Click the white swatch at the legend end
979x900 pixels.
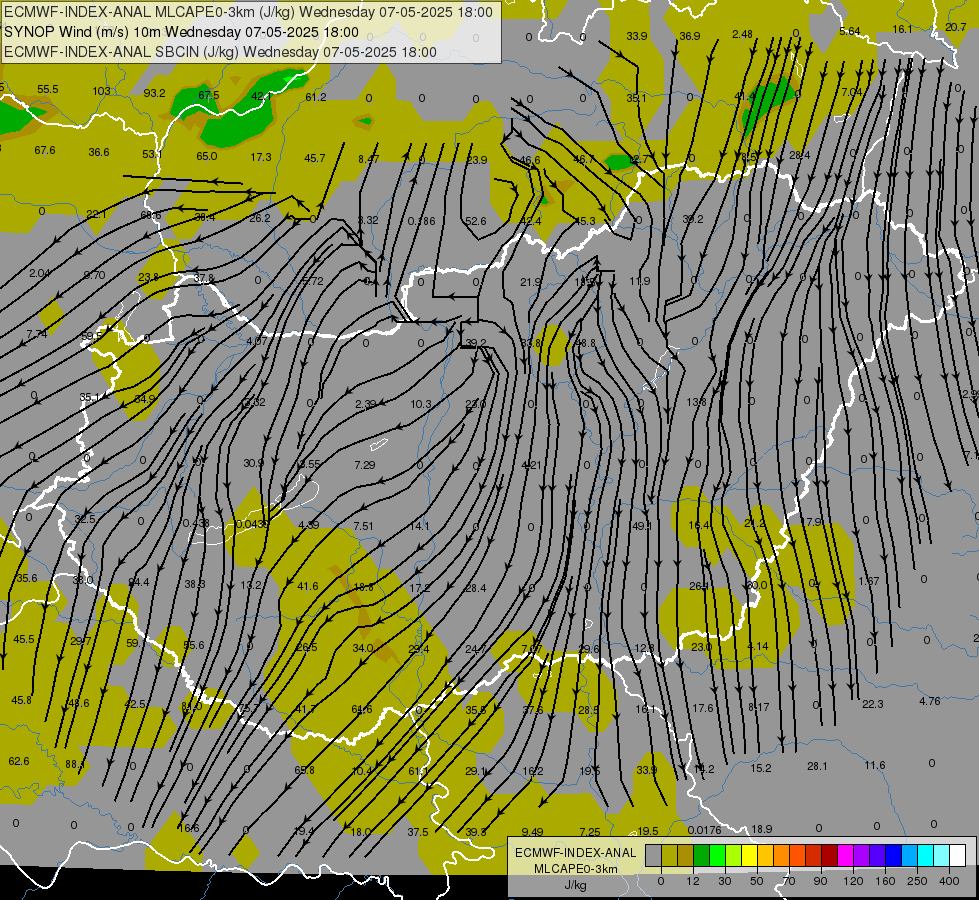(957, 855)
